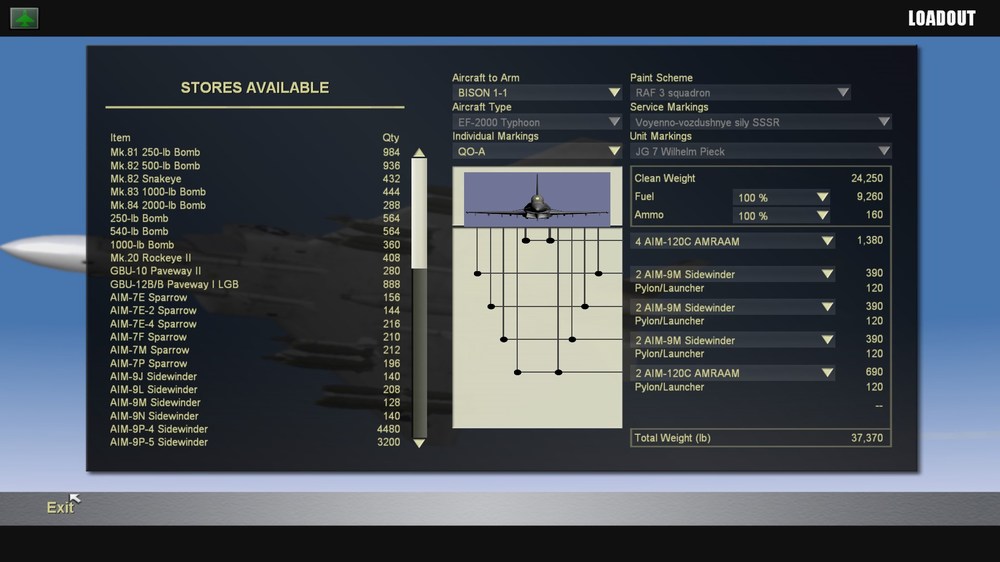The image size is (1000, 562).
Task: Expand the Individual Markings QO-A dropdown
Action: tap(614, 151)
